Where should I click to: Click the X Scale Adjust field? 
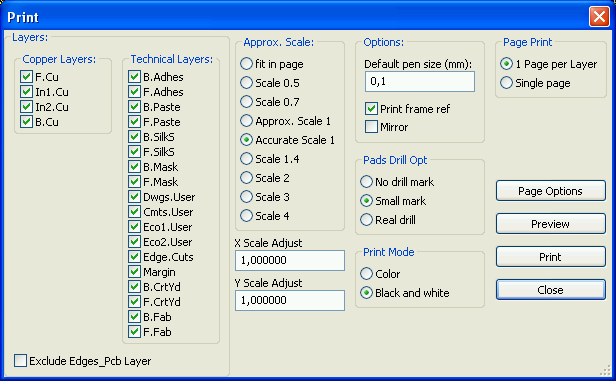290,260
